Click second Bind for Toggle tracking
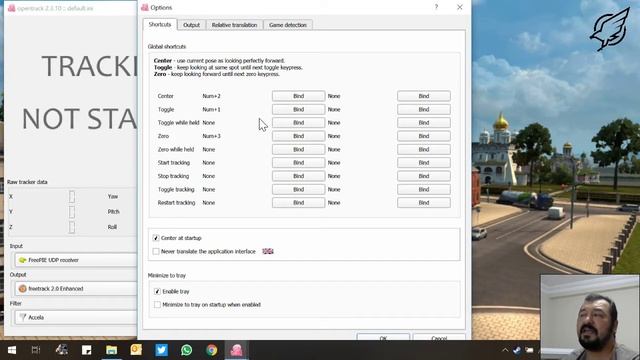 click(x=424, y=189)
